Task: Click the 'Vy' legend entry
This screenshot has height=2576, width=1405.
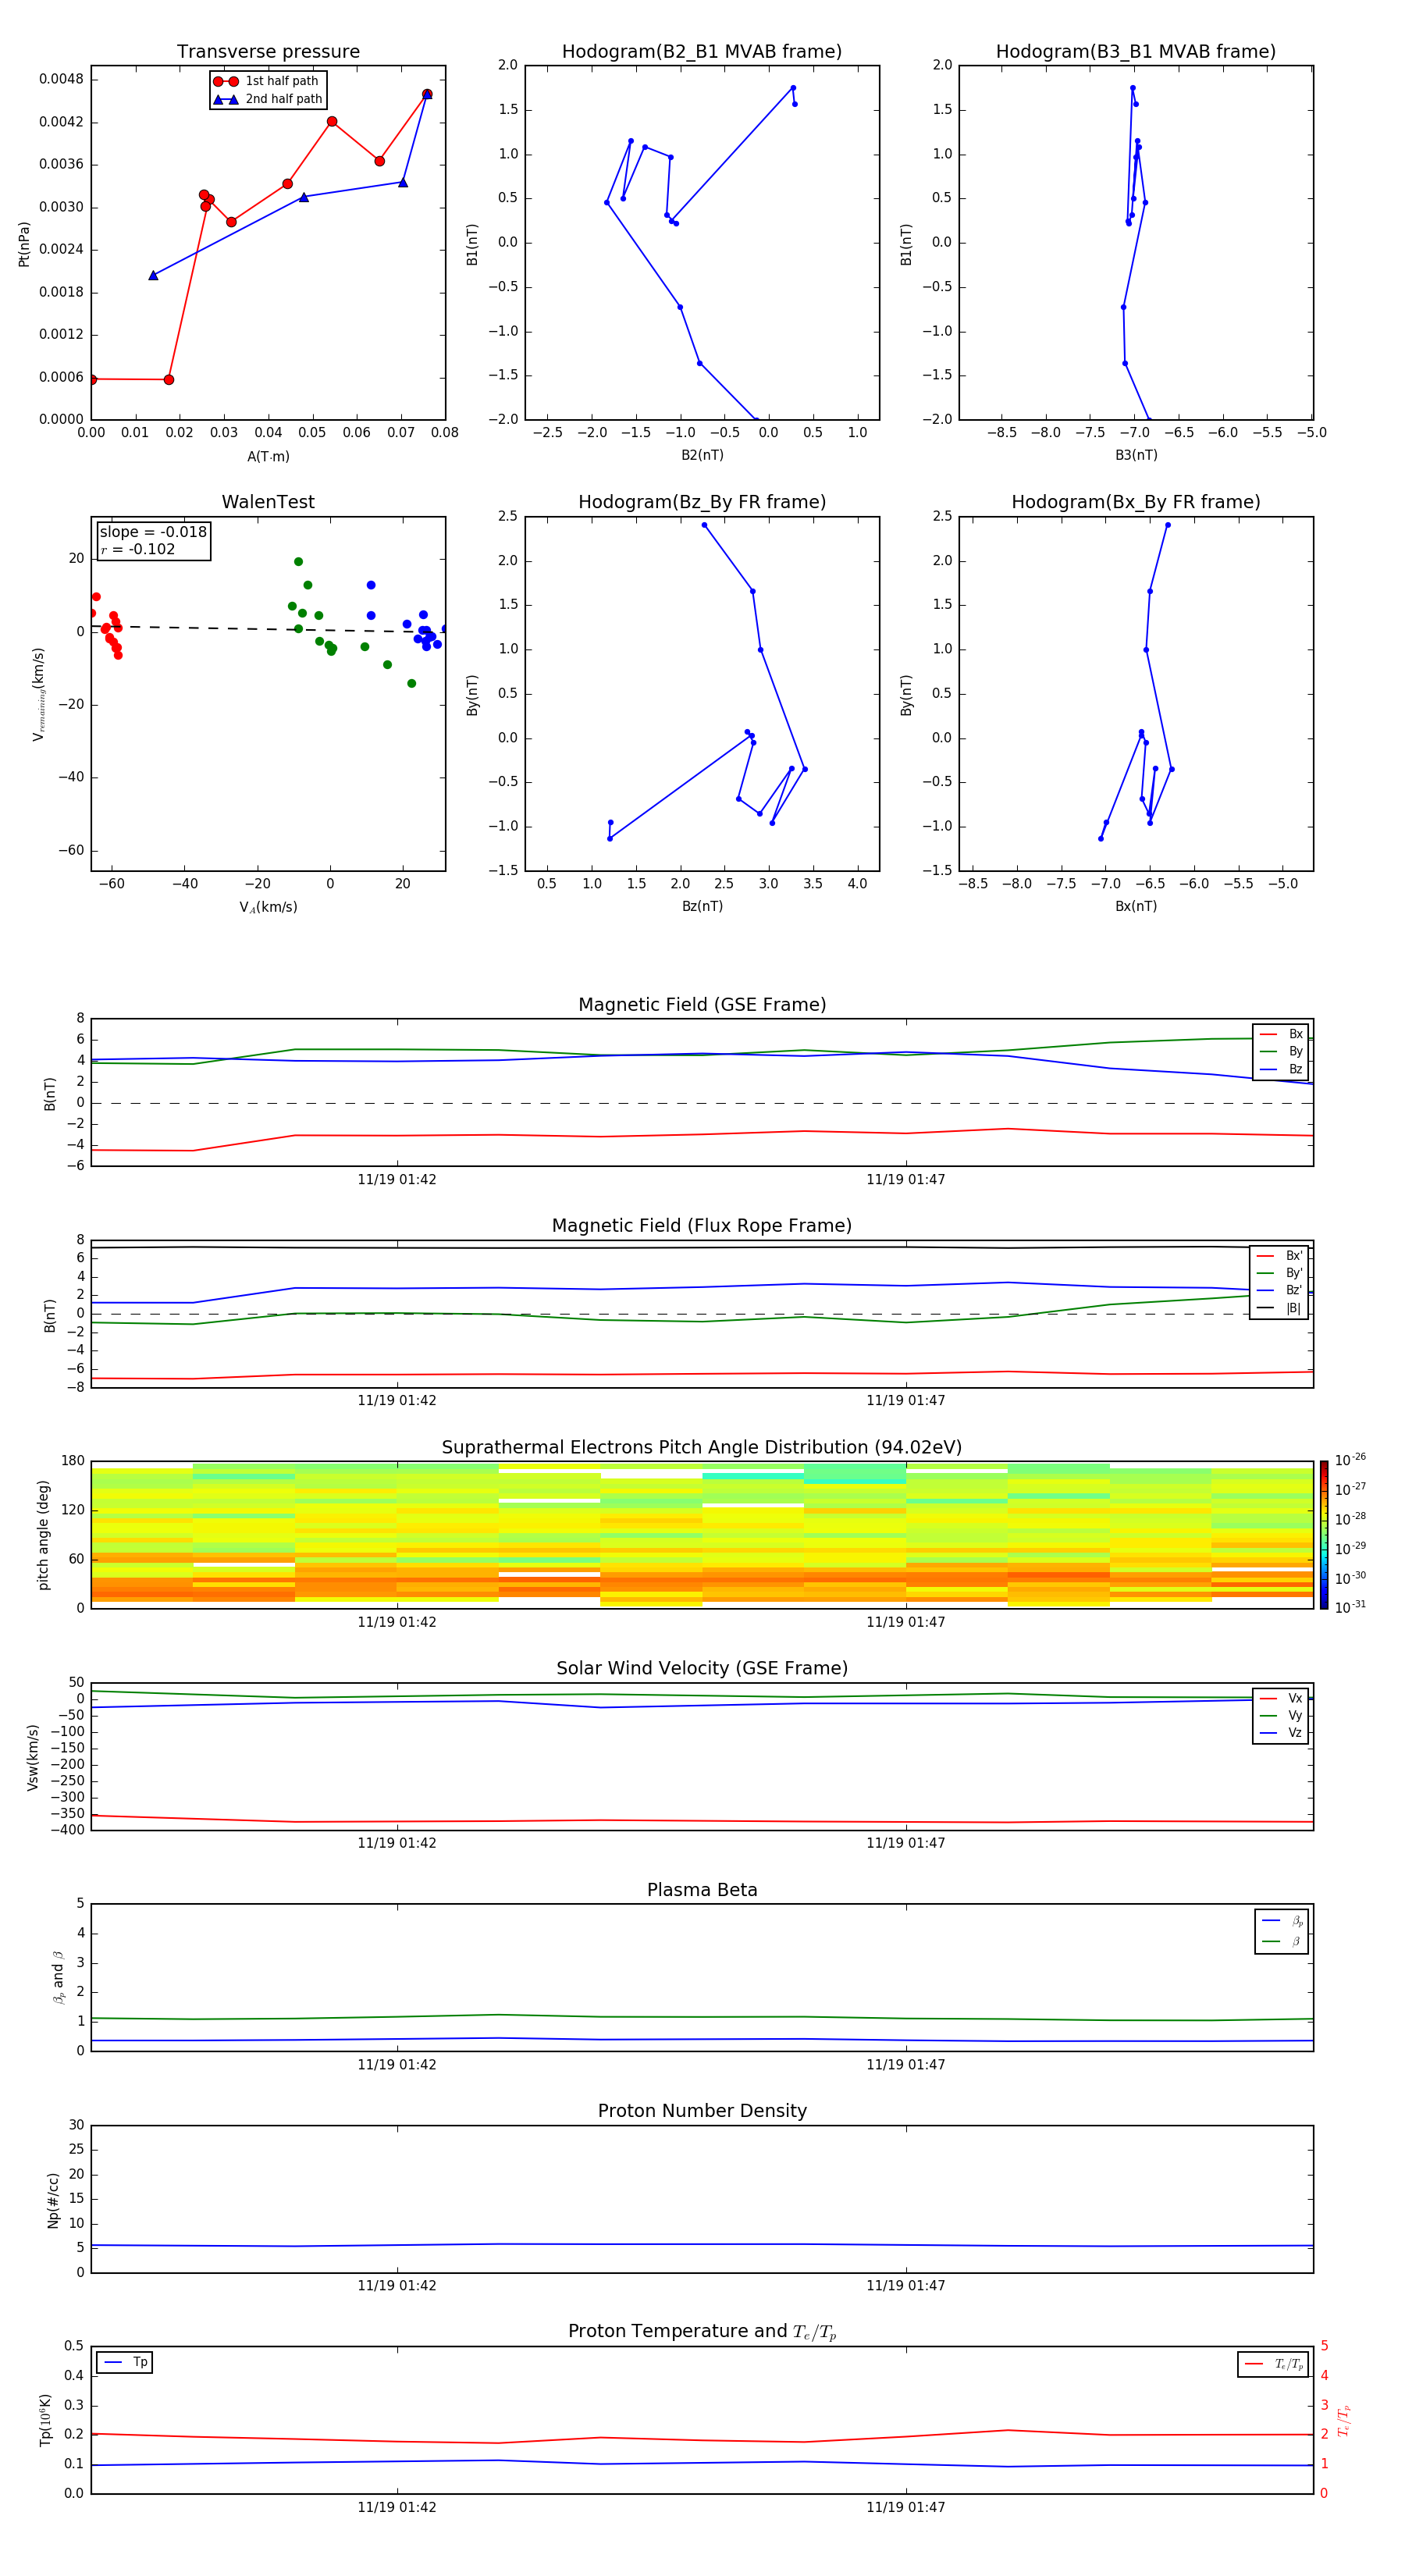Action: tap(1281, 1715)
